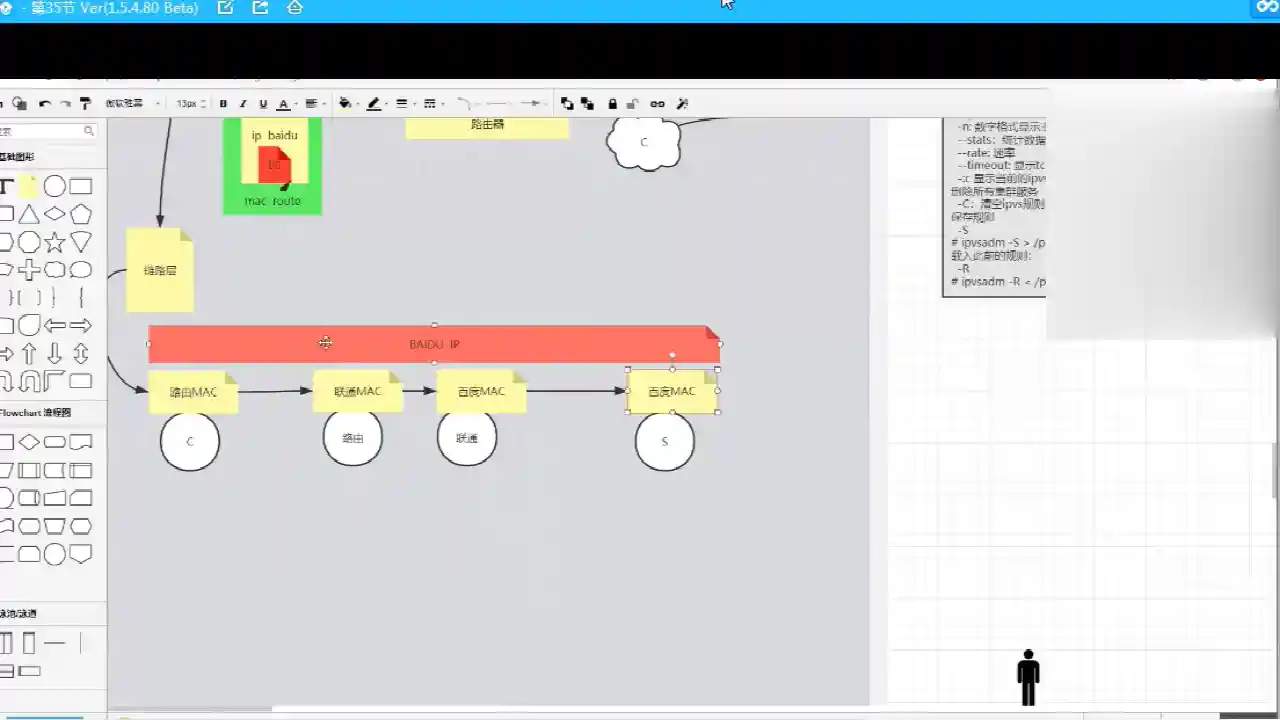
Task: Click the insert link chain icon
Action: 657,104
